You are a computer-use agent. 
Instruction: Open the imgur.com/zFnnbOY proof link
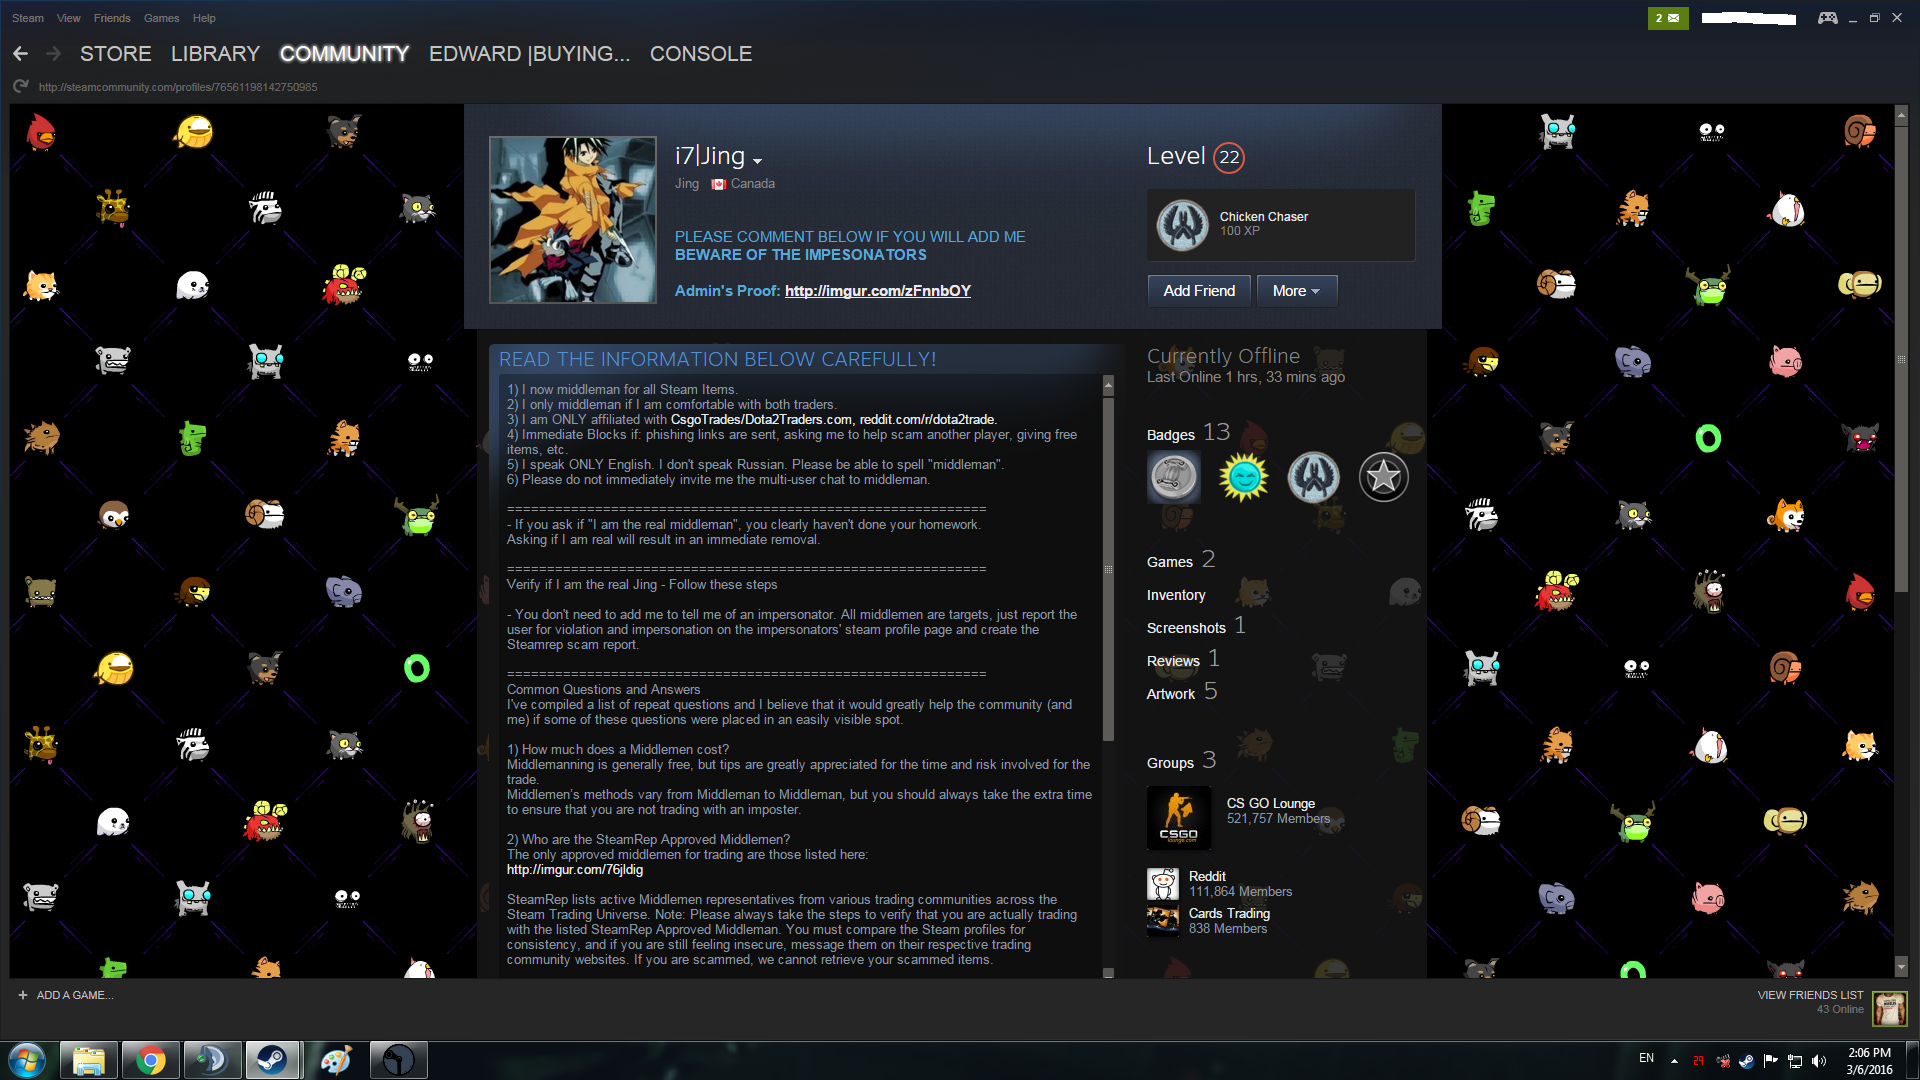coord(877,291)
